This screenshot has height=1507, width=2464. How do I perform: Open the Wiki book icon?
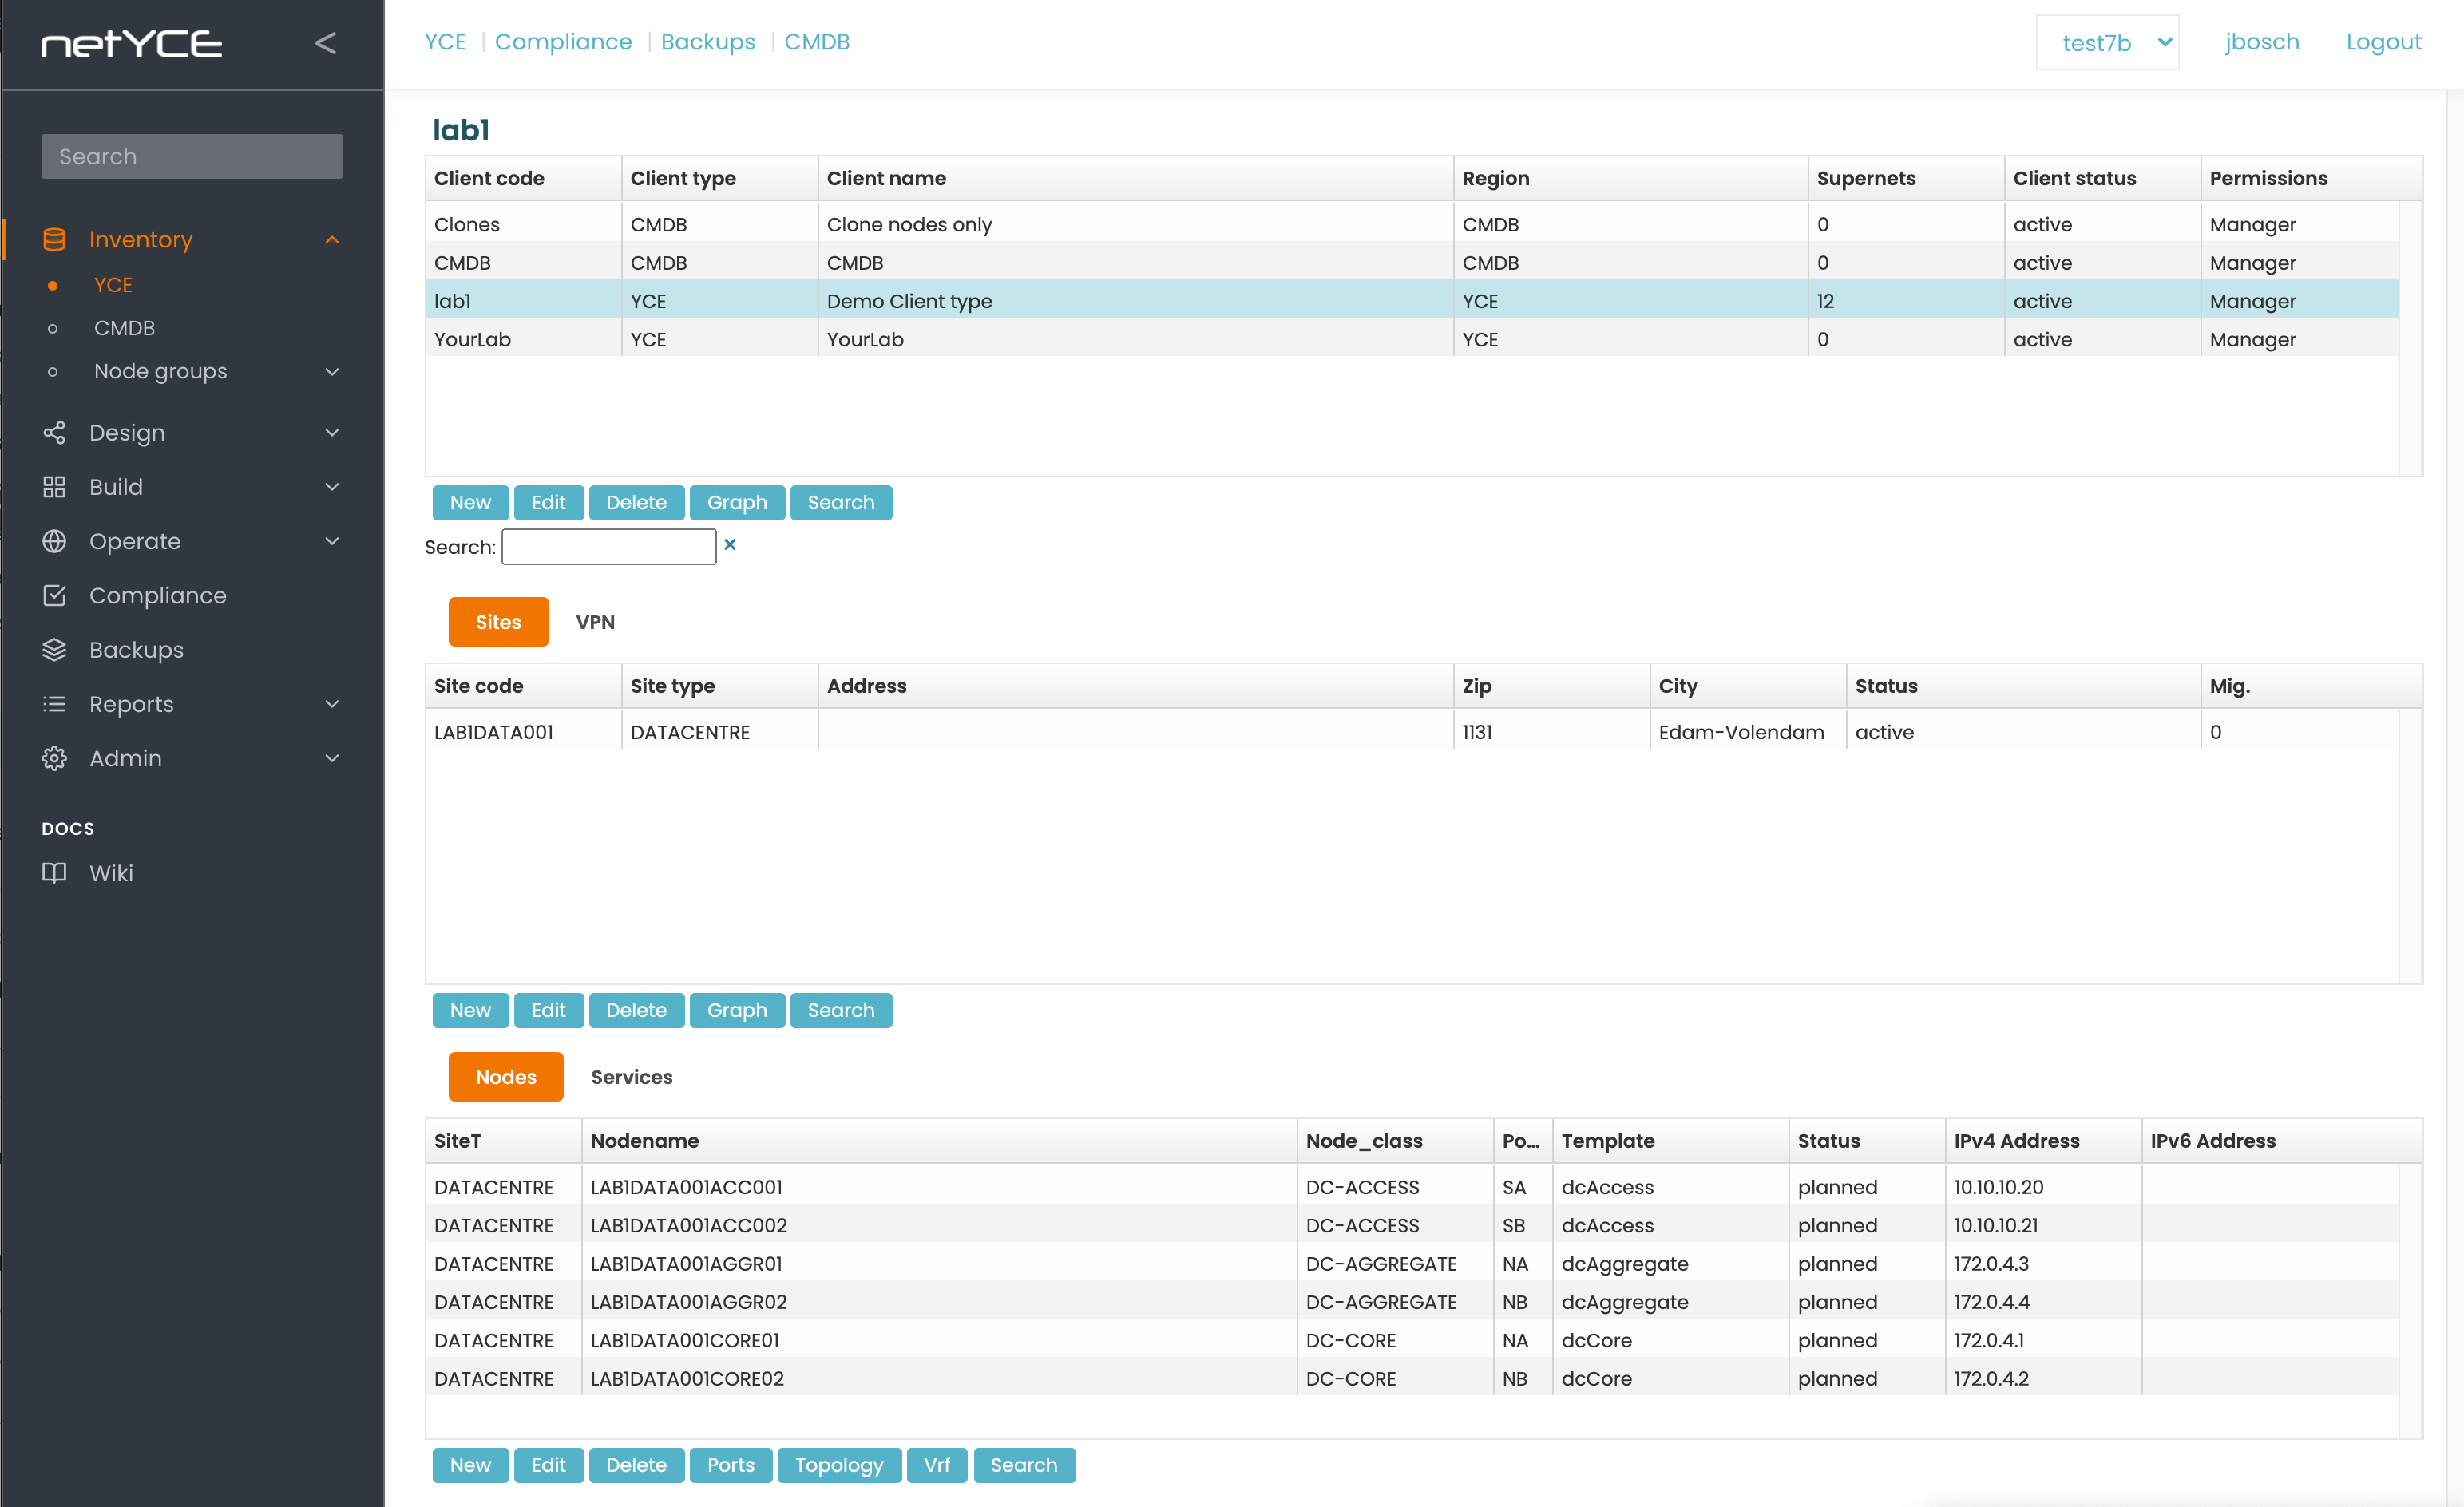pos(54,872)
